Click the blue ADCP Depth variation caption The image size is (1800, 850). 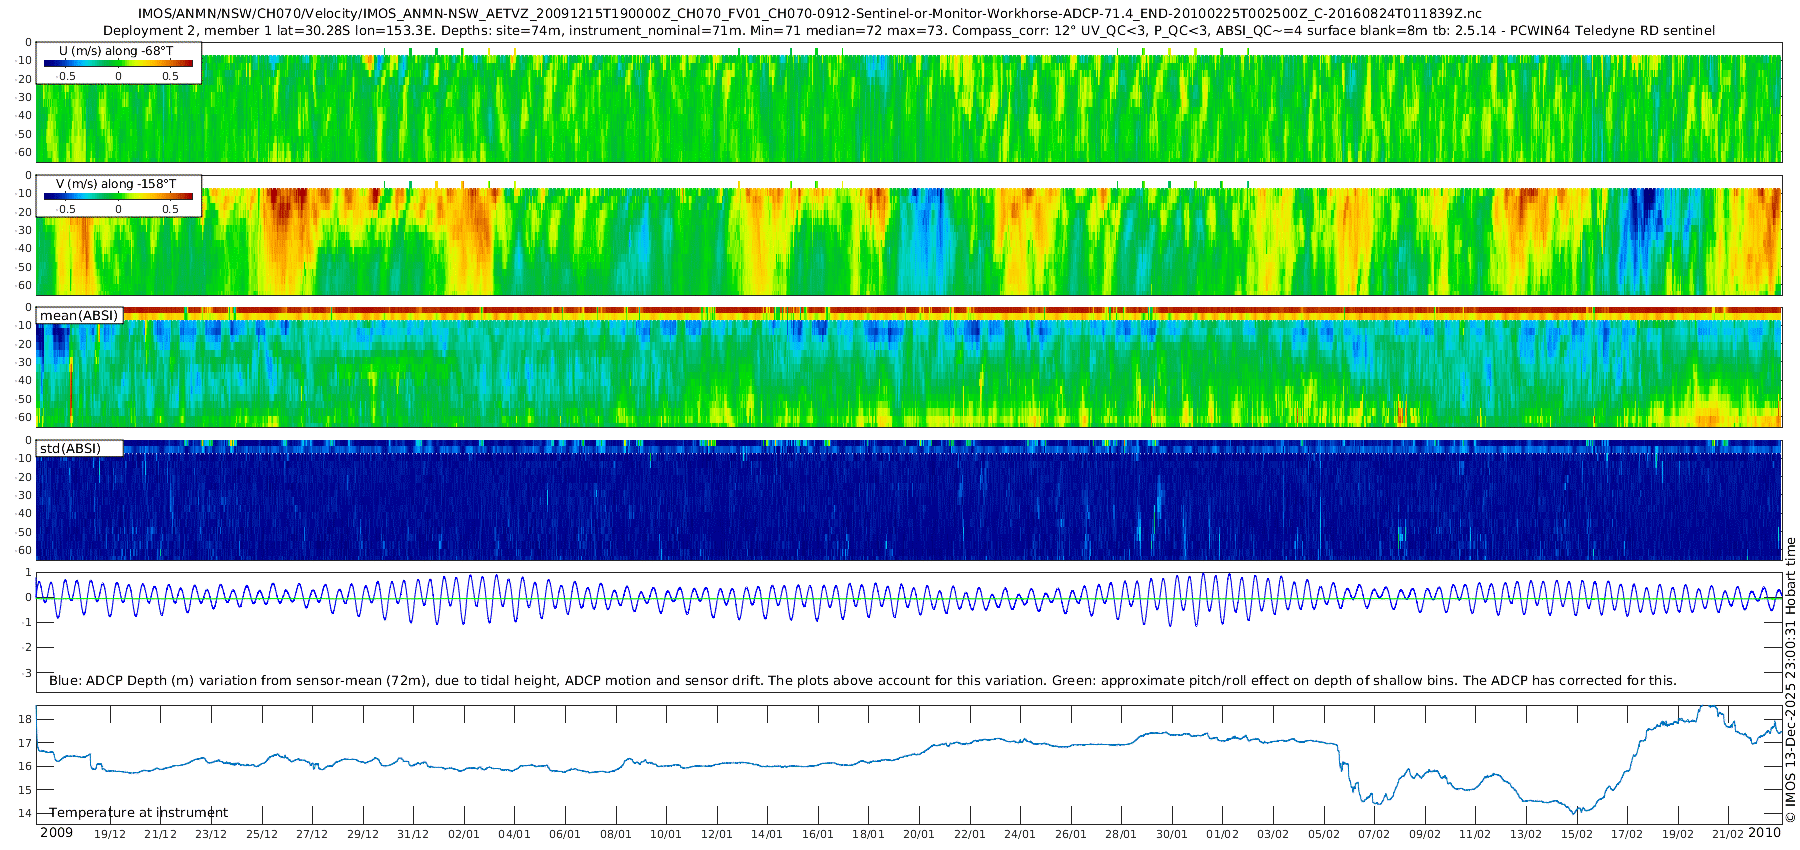(863, 681)
